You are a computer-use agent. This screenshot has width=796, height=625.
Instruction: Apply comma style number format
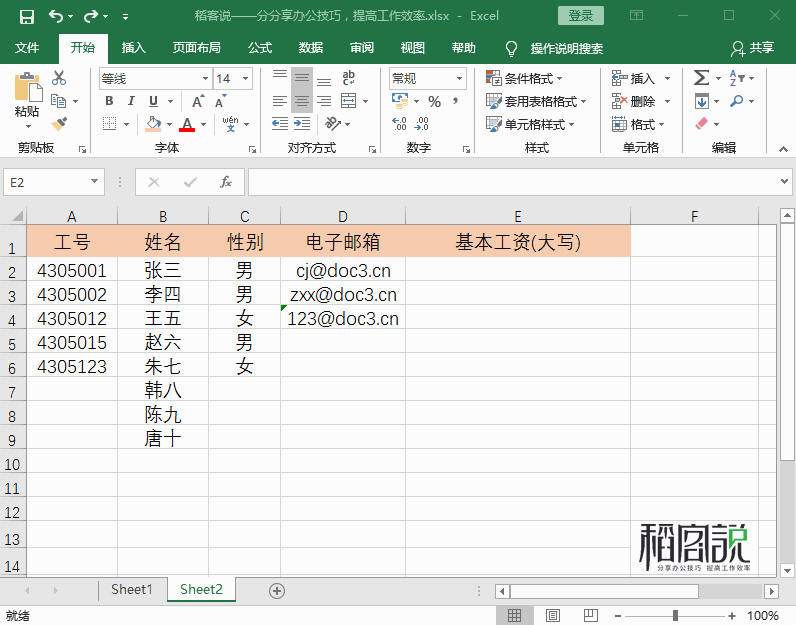[455, 102]
